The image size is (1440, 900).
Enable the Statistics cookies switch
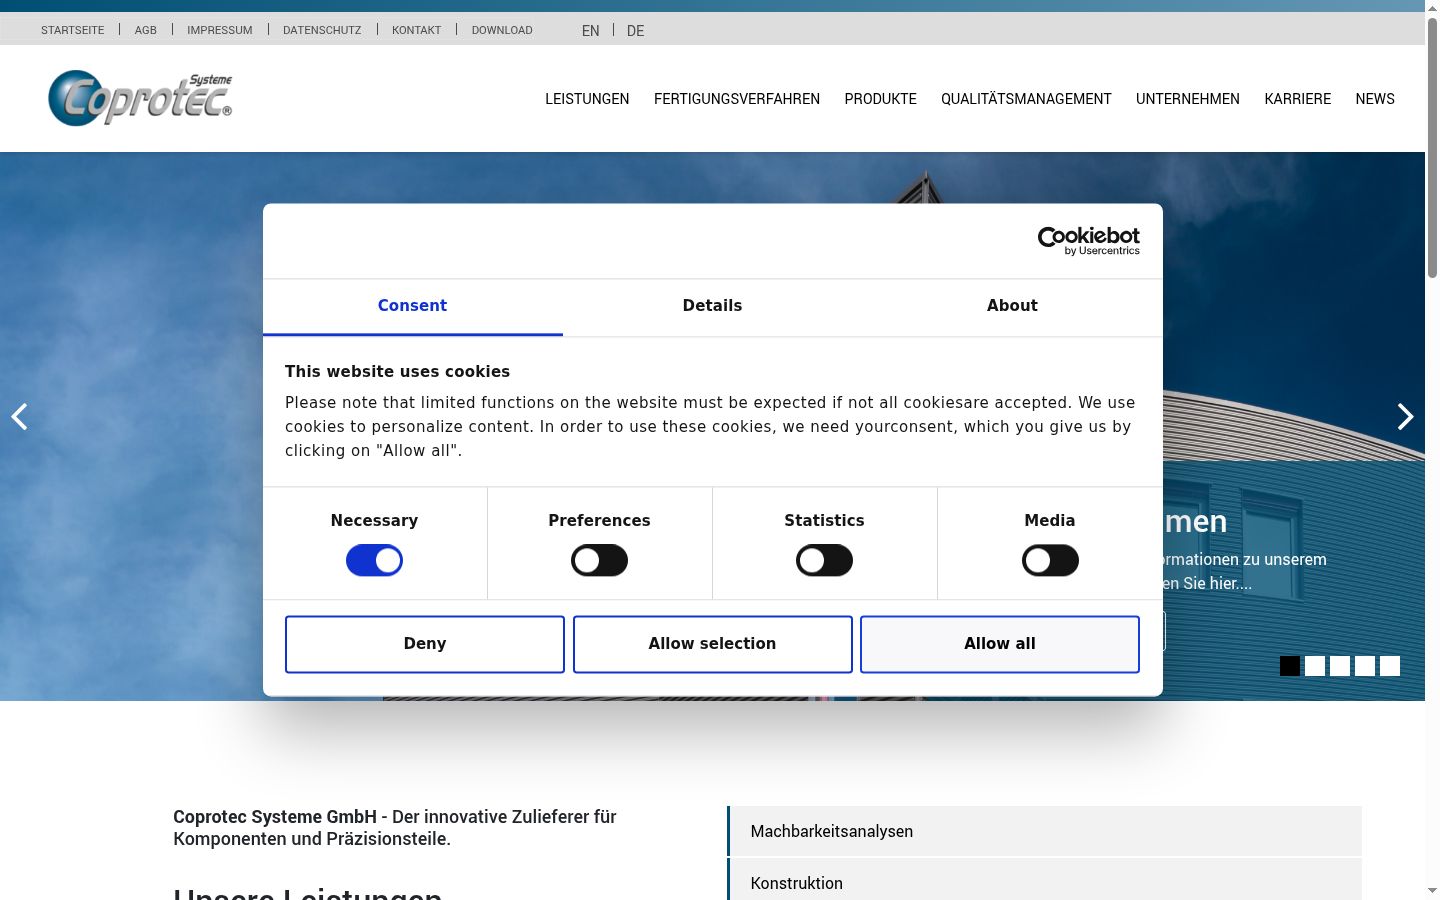tap(824, 560)
